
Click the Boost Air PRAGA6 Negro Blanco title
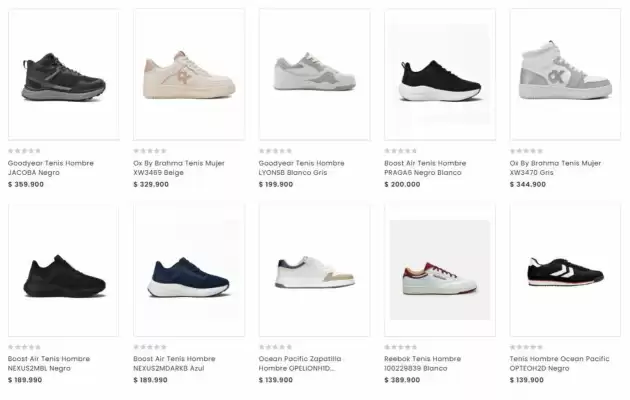[426, 167]
